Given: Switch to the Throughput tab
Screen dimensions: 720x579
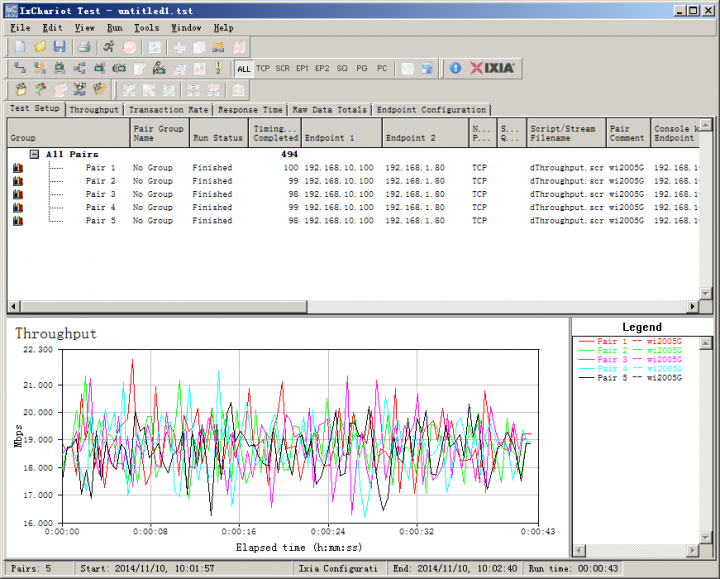Looking at the screenshot, I should [94, 110].
